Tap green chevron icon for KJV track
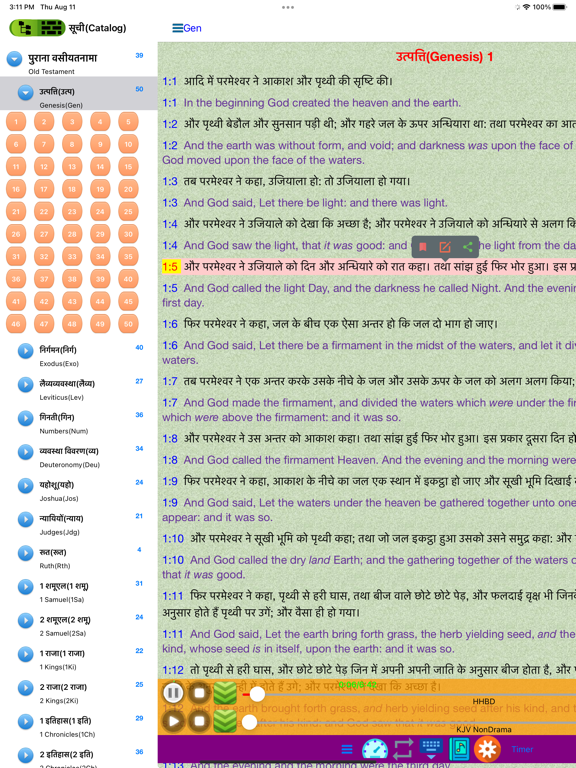Viewport: 576px width, 768px height. click(225, 721)
